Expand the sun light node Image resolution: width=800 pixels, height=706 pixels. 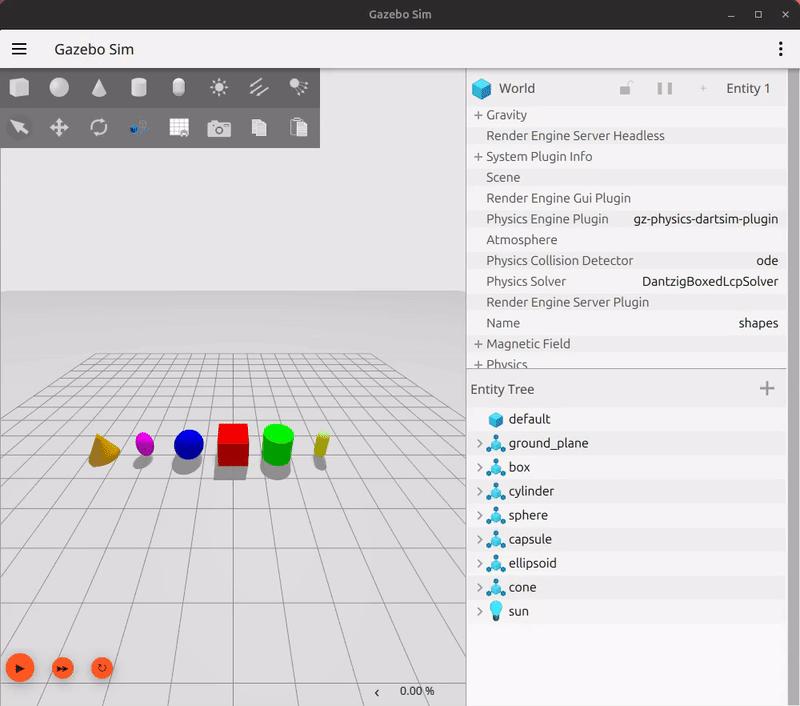pos(479,611)
